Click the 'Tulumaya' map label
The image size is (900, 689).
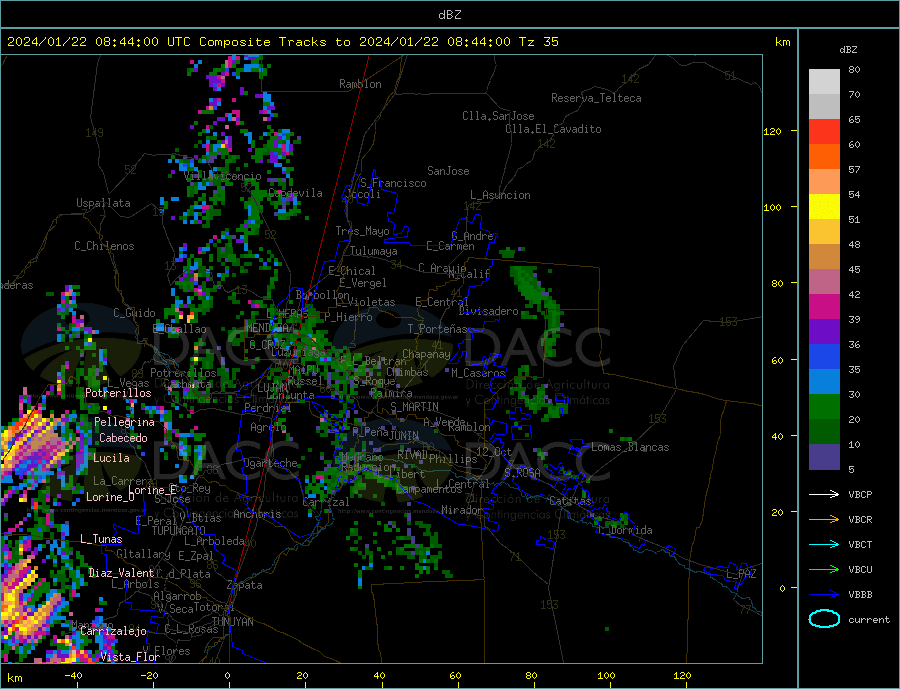pyautogui.click(x=373, y=251)
